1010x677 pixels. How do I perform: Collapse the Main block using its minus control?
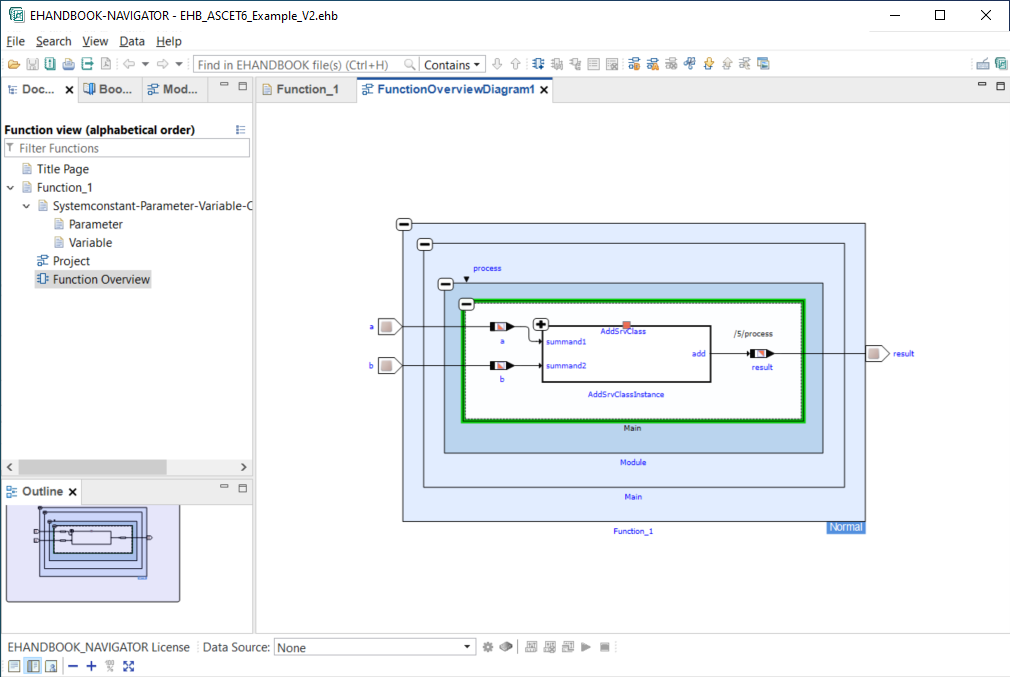[x=467, y=303]
